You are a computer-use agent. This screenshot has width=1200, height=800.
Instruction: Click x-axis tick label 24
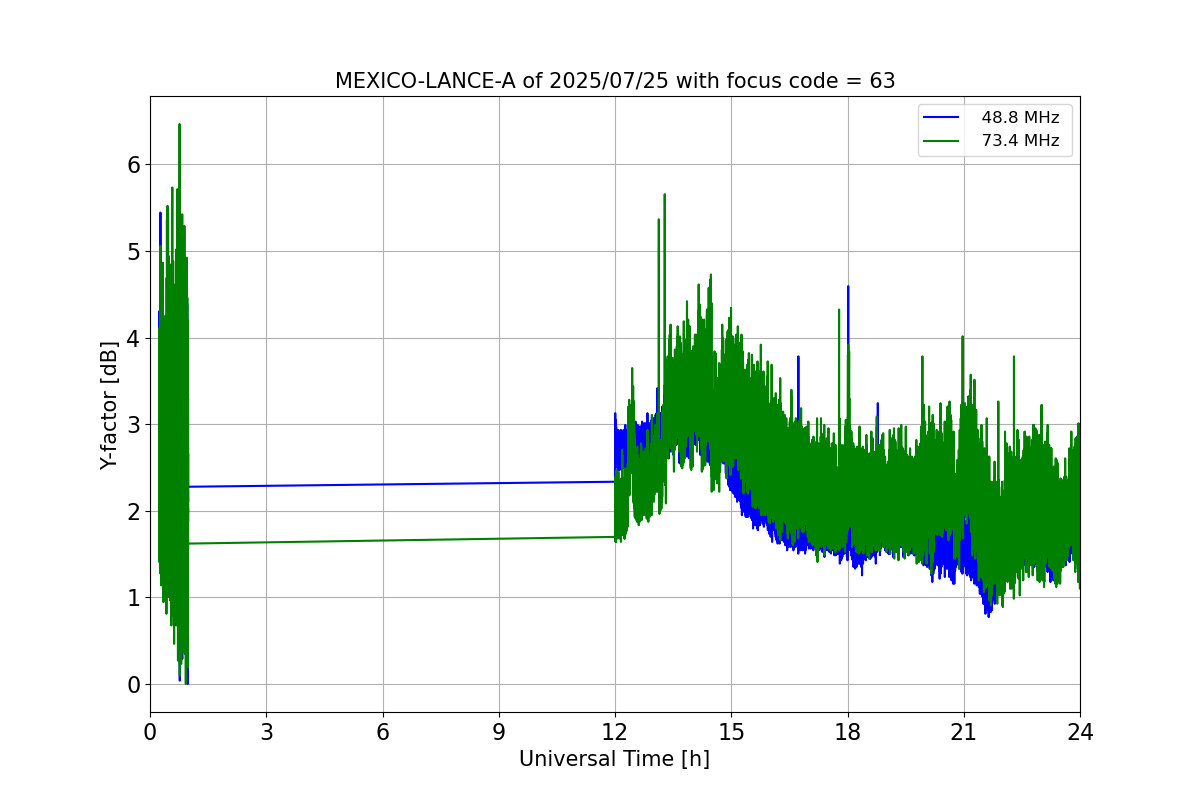point(1080,732)
